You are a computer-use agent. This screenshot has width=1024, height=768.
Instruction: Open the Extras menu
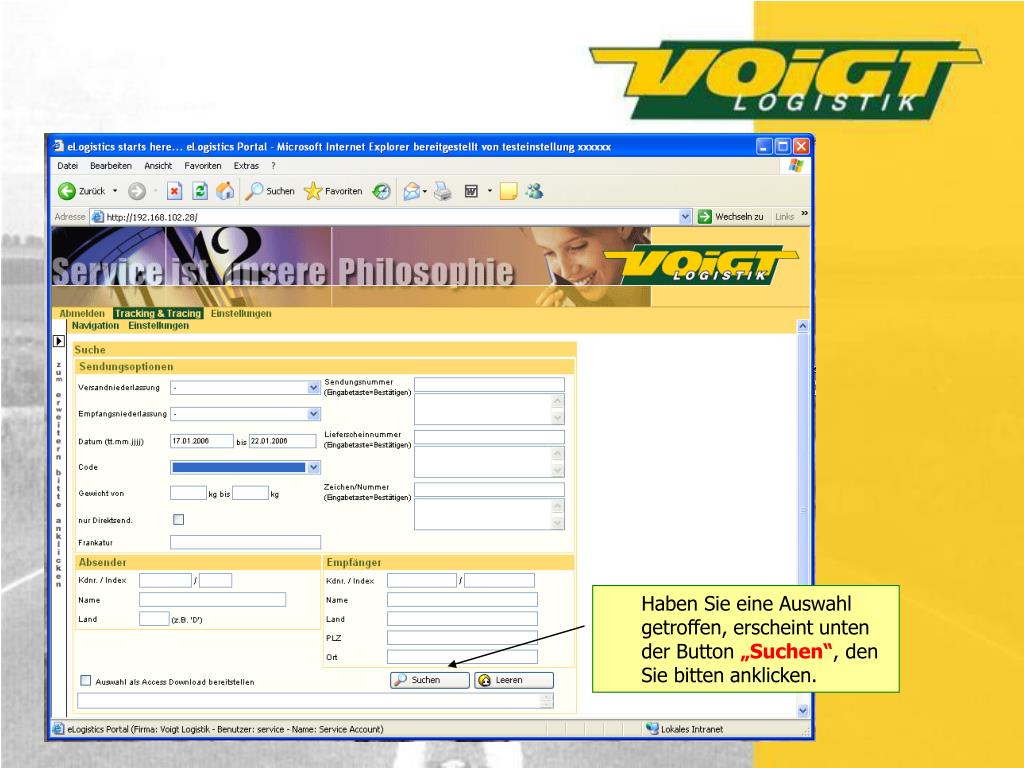246,166
